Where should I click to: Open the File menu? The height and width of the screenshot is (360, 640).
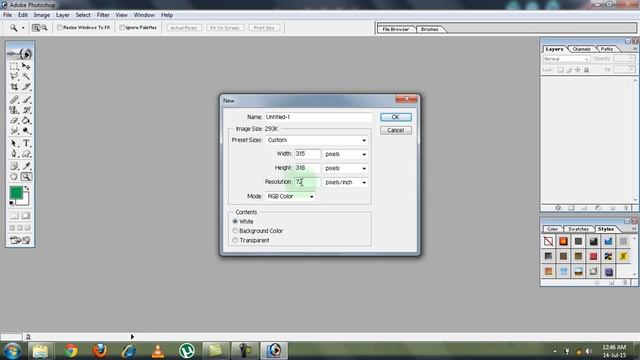coord(7,15)
